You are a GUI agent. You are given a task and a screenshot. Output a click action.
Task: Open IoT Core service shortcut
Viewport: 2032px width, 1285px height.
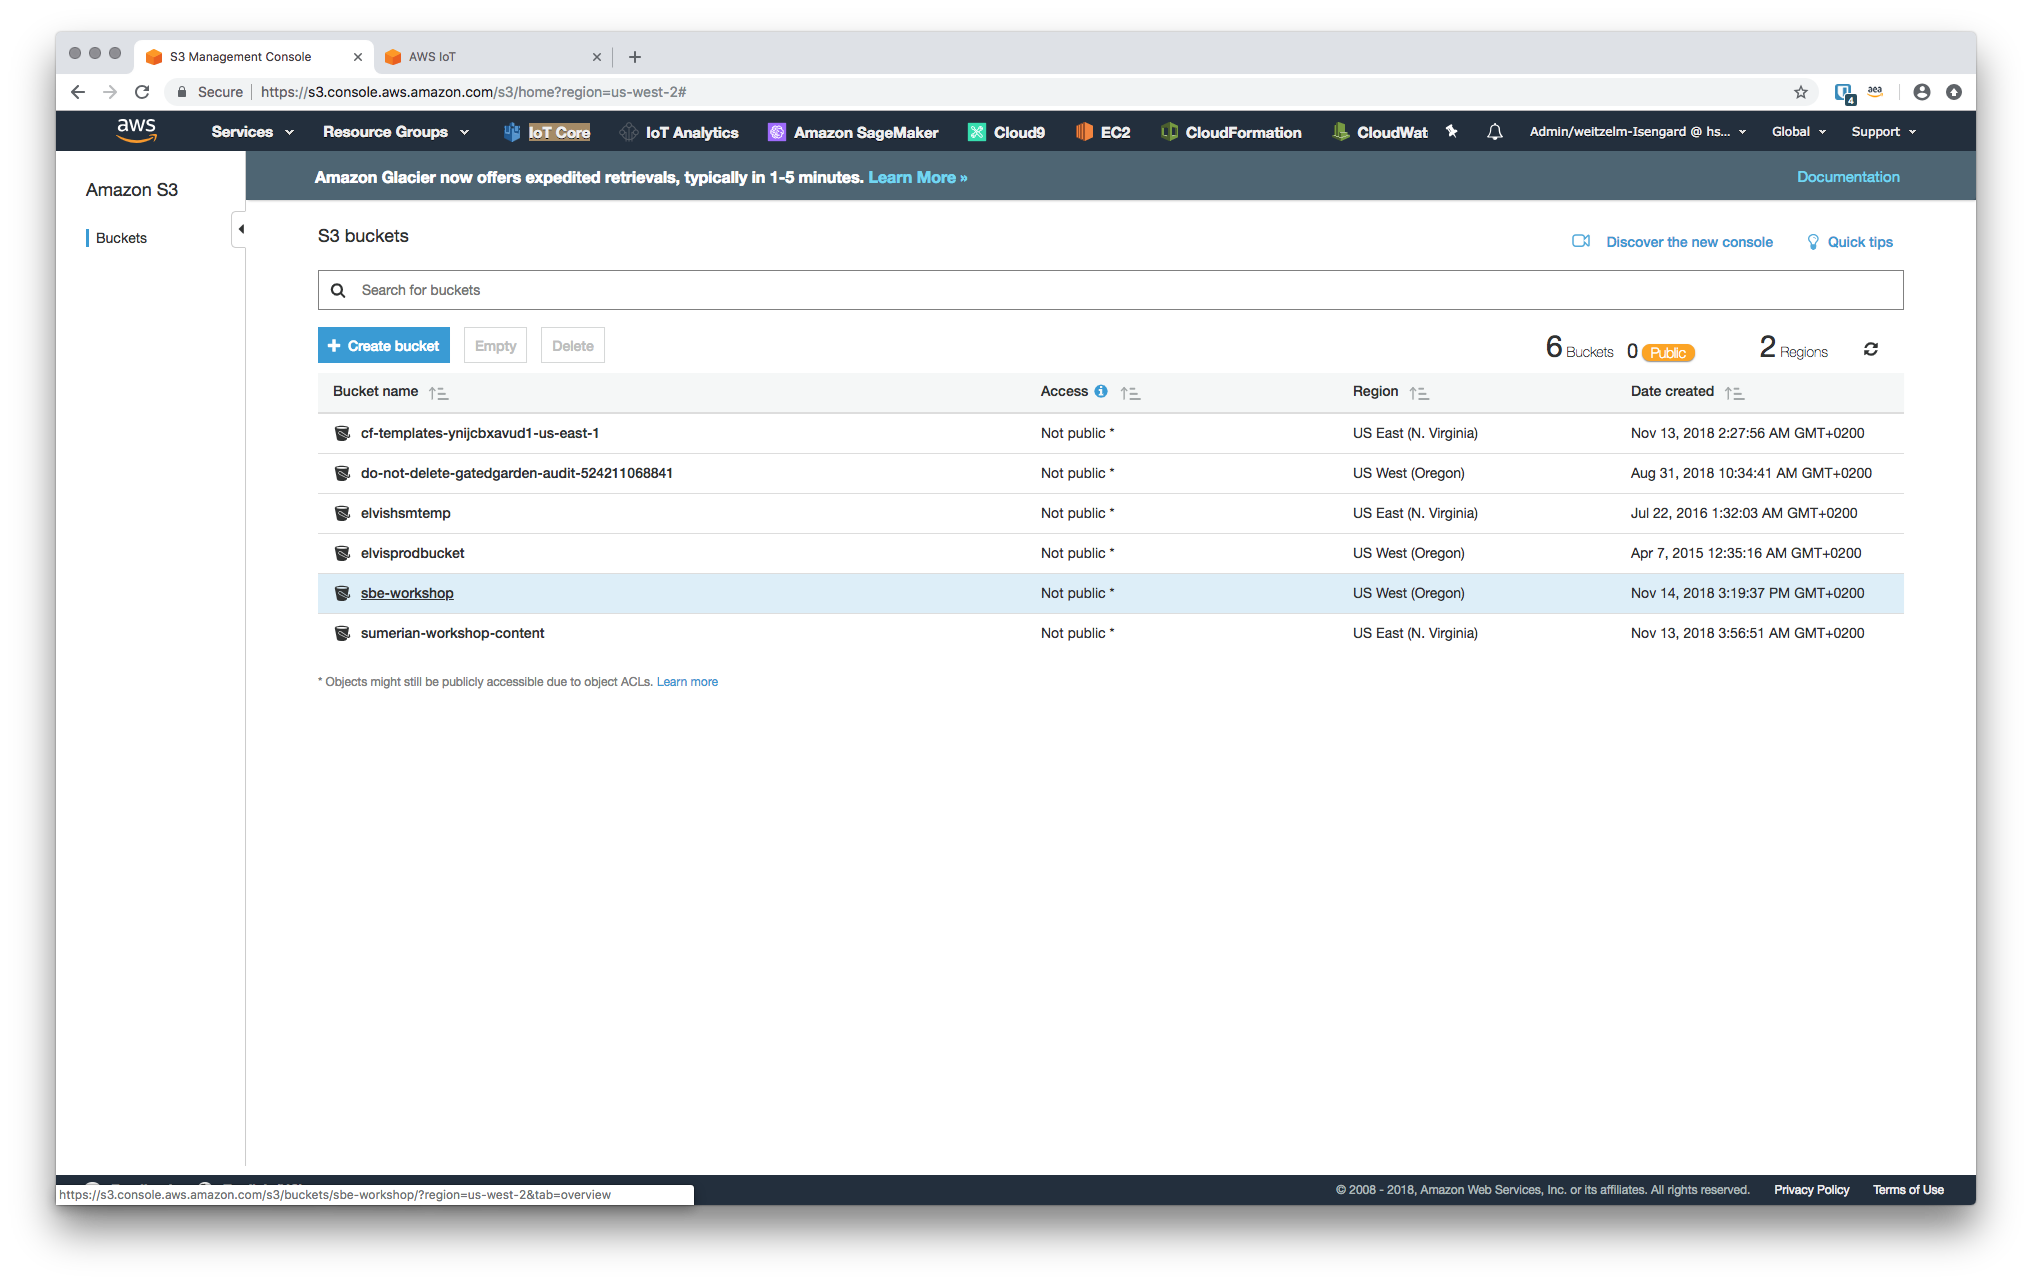click(547, 132)
